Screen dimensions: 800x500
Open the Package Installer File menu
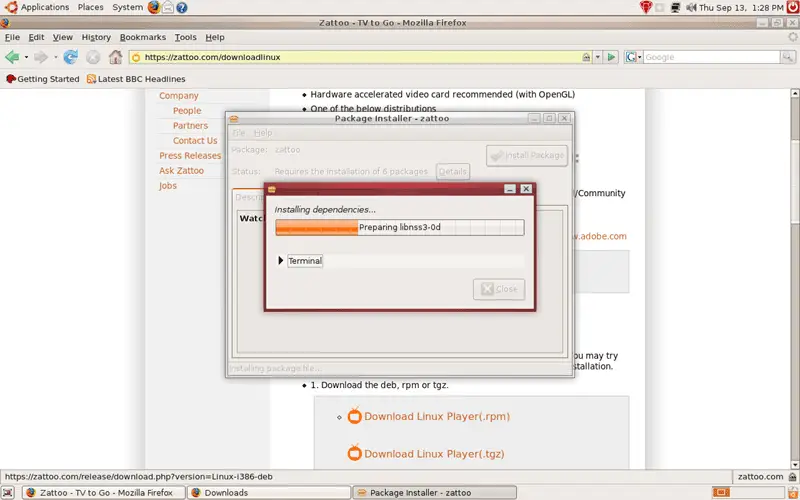[x=239, y=133]
